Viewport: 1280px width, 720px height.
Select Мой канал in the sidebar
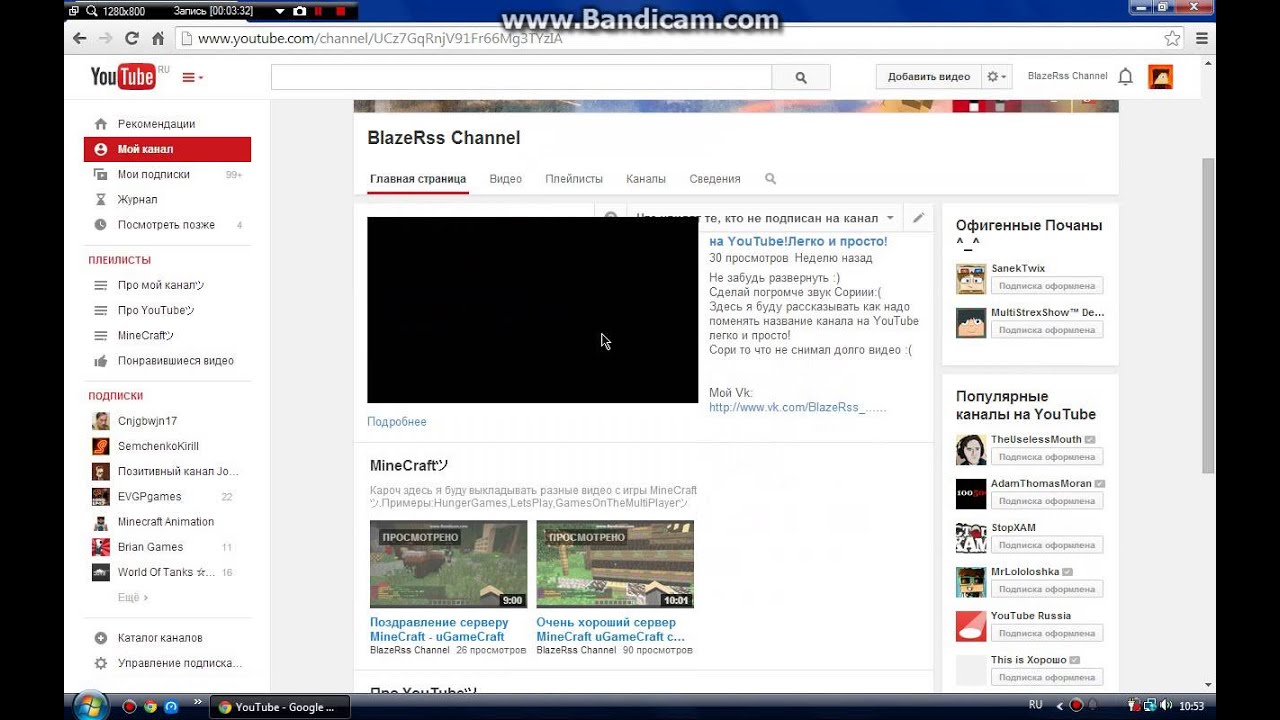tap(167, 149)
